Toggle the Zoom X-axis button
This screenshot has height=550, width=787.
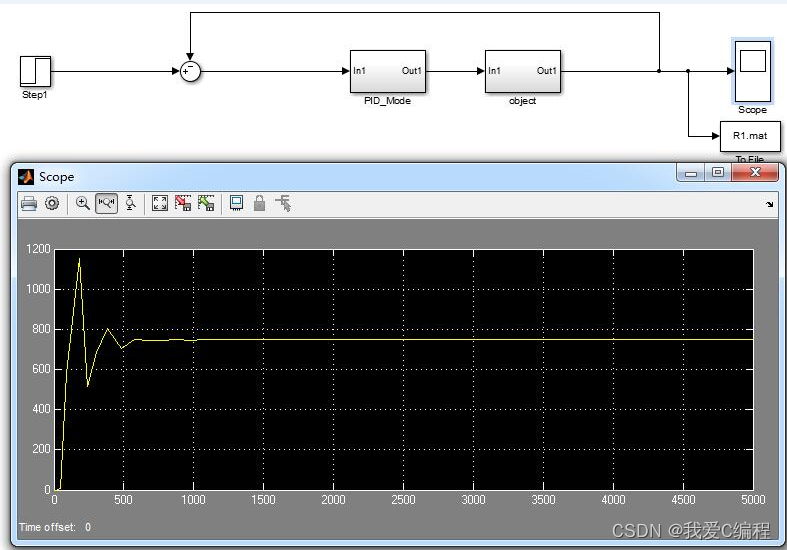pos(106,203)
